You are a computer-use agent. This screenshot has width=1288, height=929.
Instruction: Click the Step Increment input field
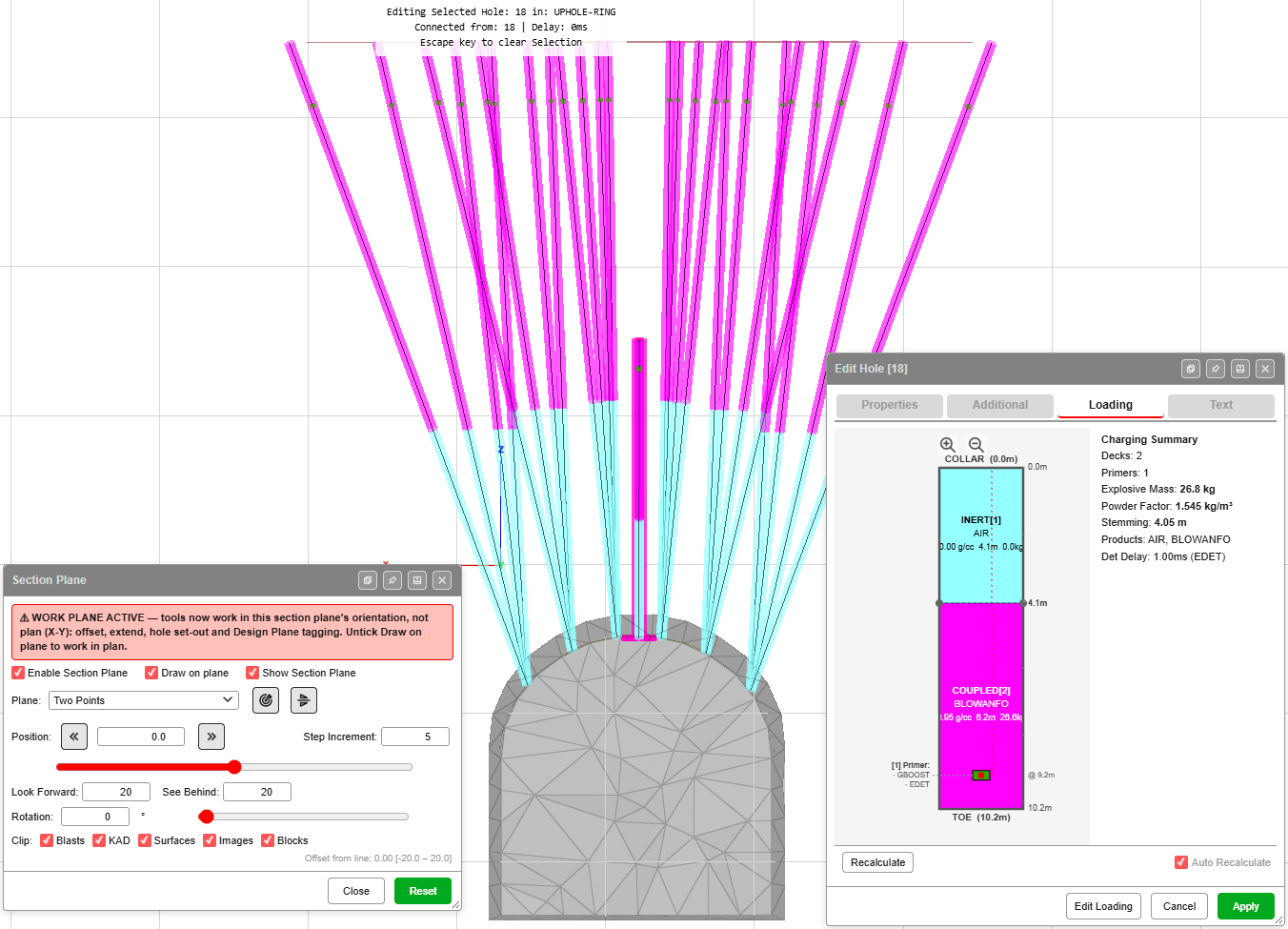tap(415, 737)
